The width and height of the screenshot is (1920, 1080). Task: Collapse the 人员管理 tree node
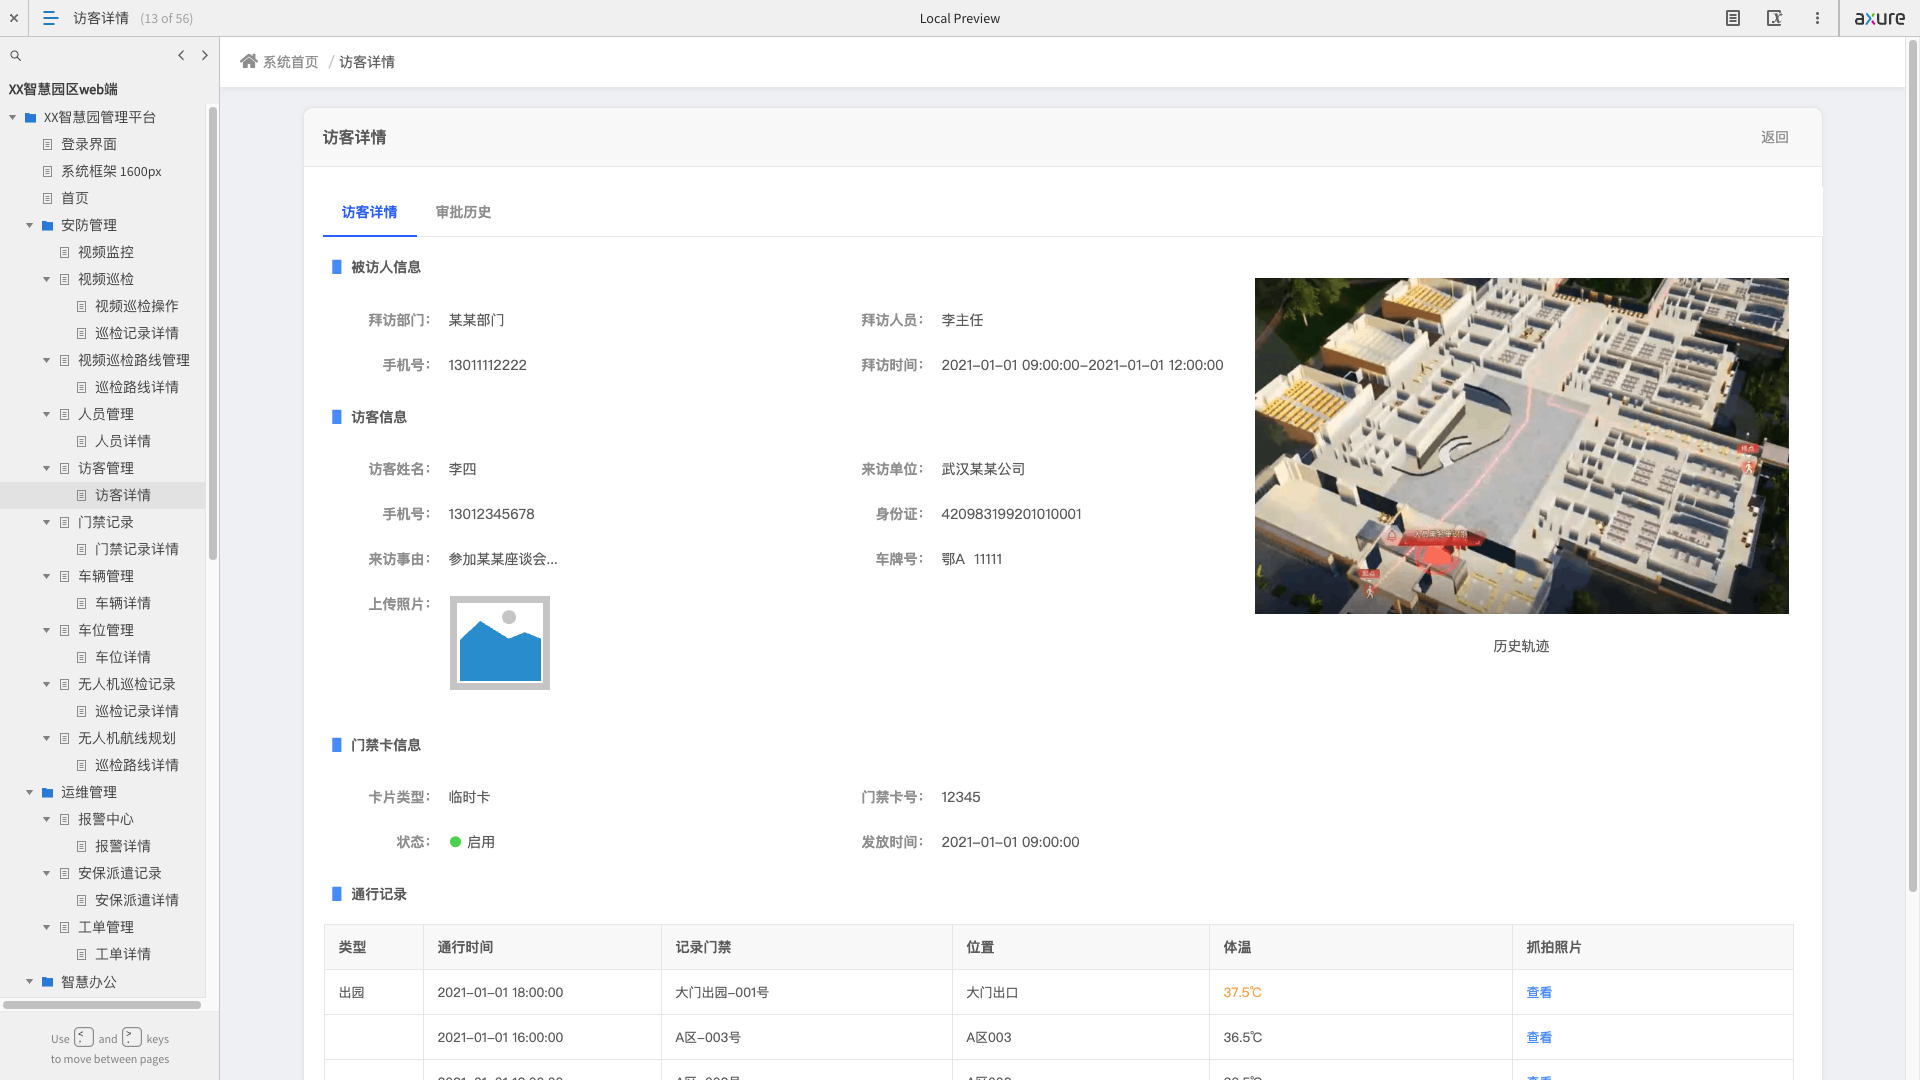(46, 414)
